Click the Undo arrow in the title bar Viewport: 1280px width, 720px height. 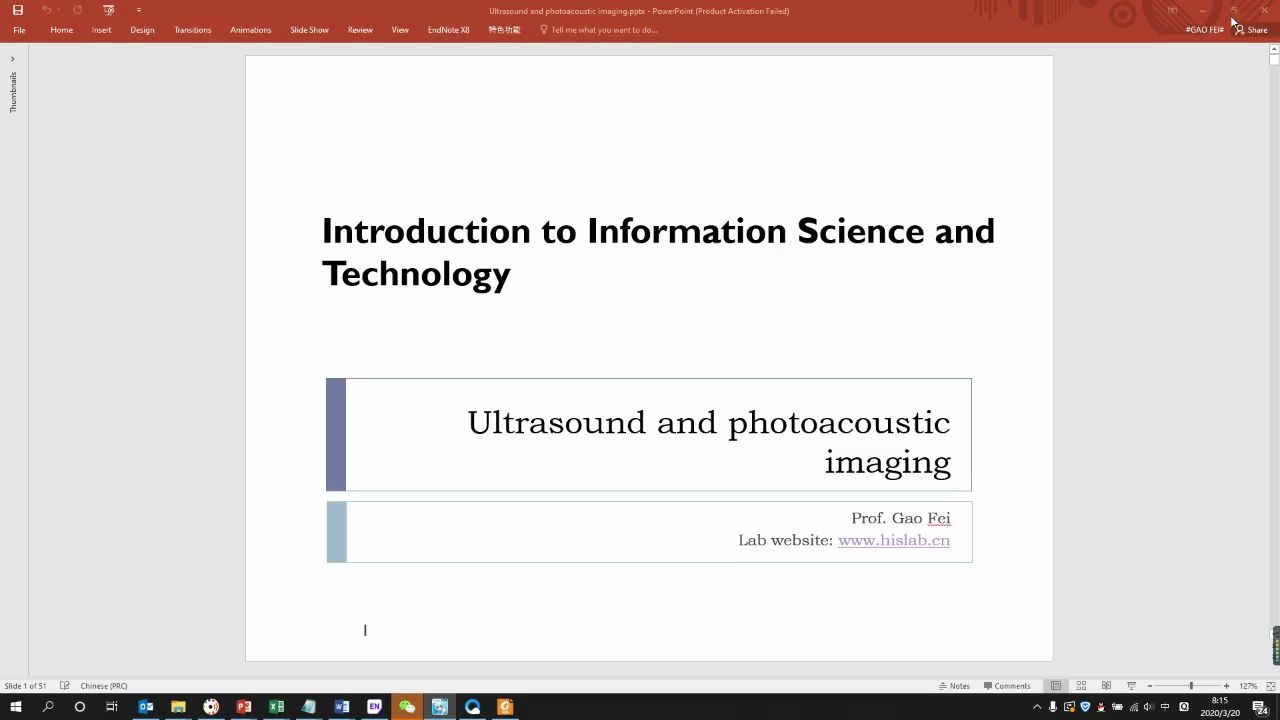[x=45, y=10]
